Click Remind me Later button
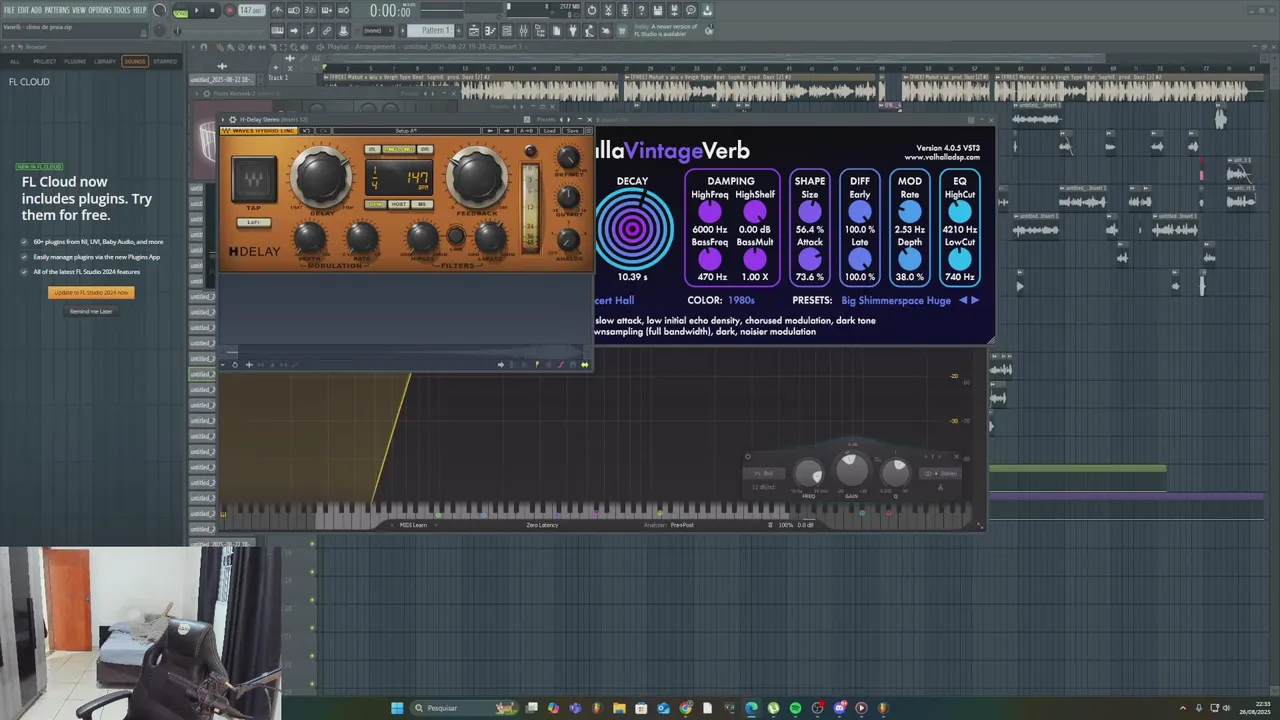Image resolution: width=1280 pixels, height=720 pixels. click(91, 311)
